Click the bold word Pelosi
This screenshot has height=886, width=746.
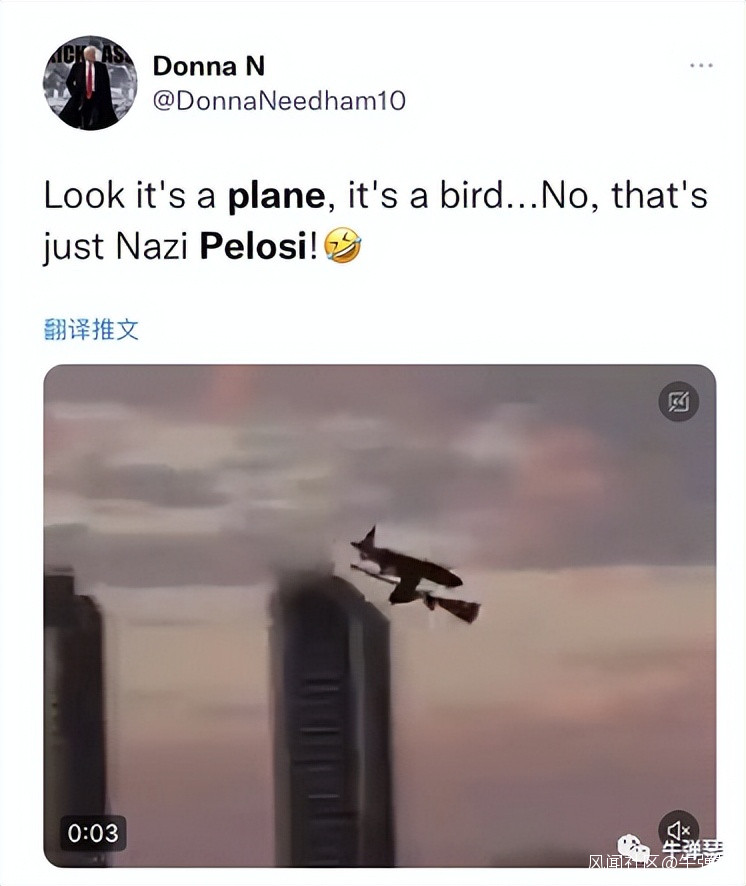click(x=253, y=246)
